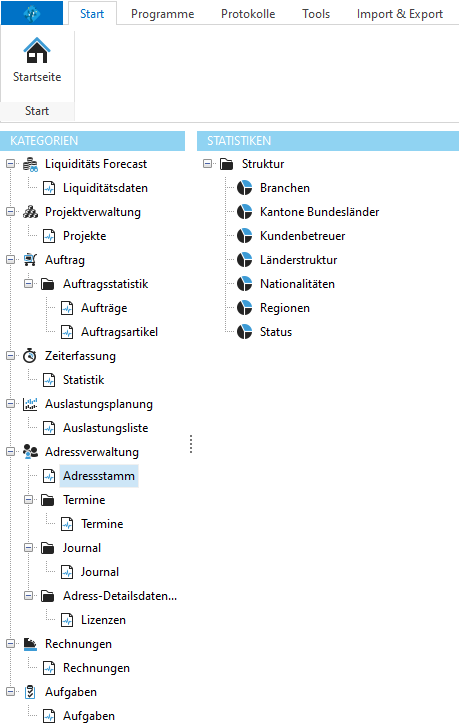
Task: Select the Adressstamm tree entry
Action: coord(99,476)
